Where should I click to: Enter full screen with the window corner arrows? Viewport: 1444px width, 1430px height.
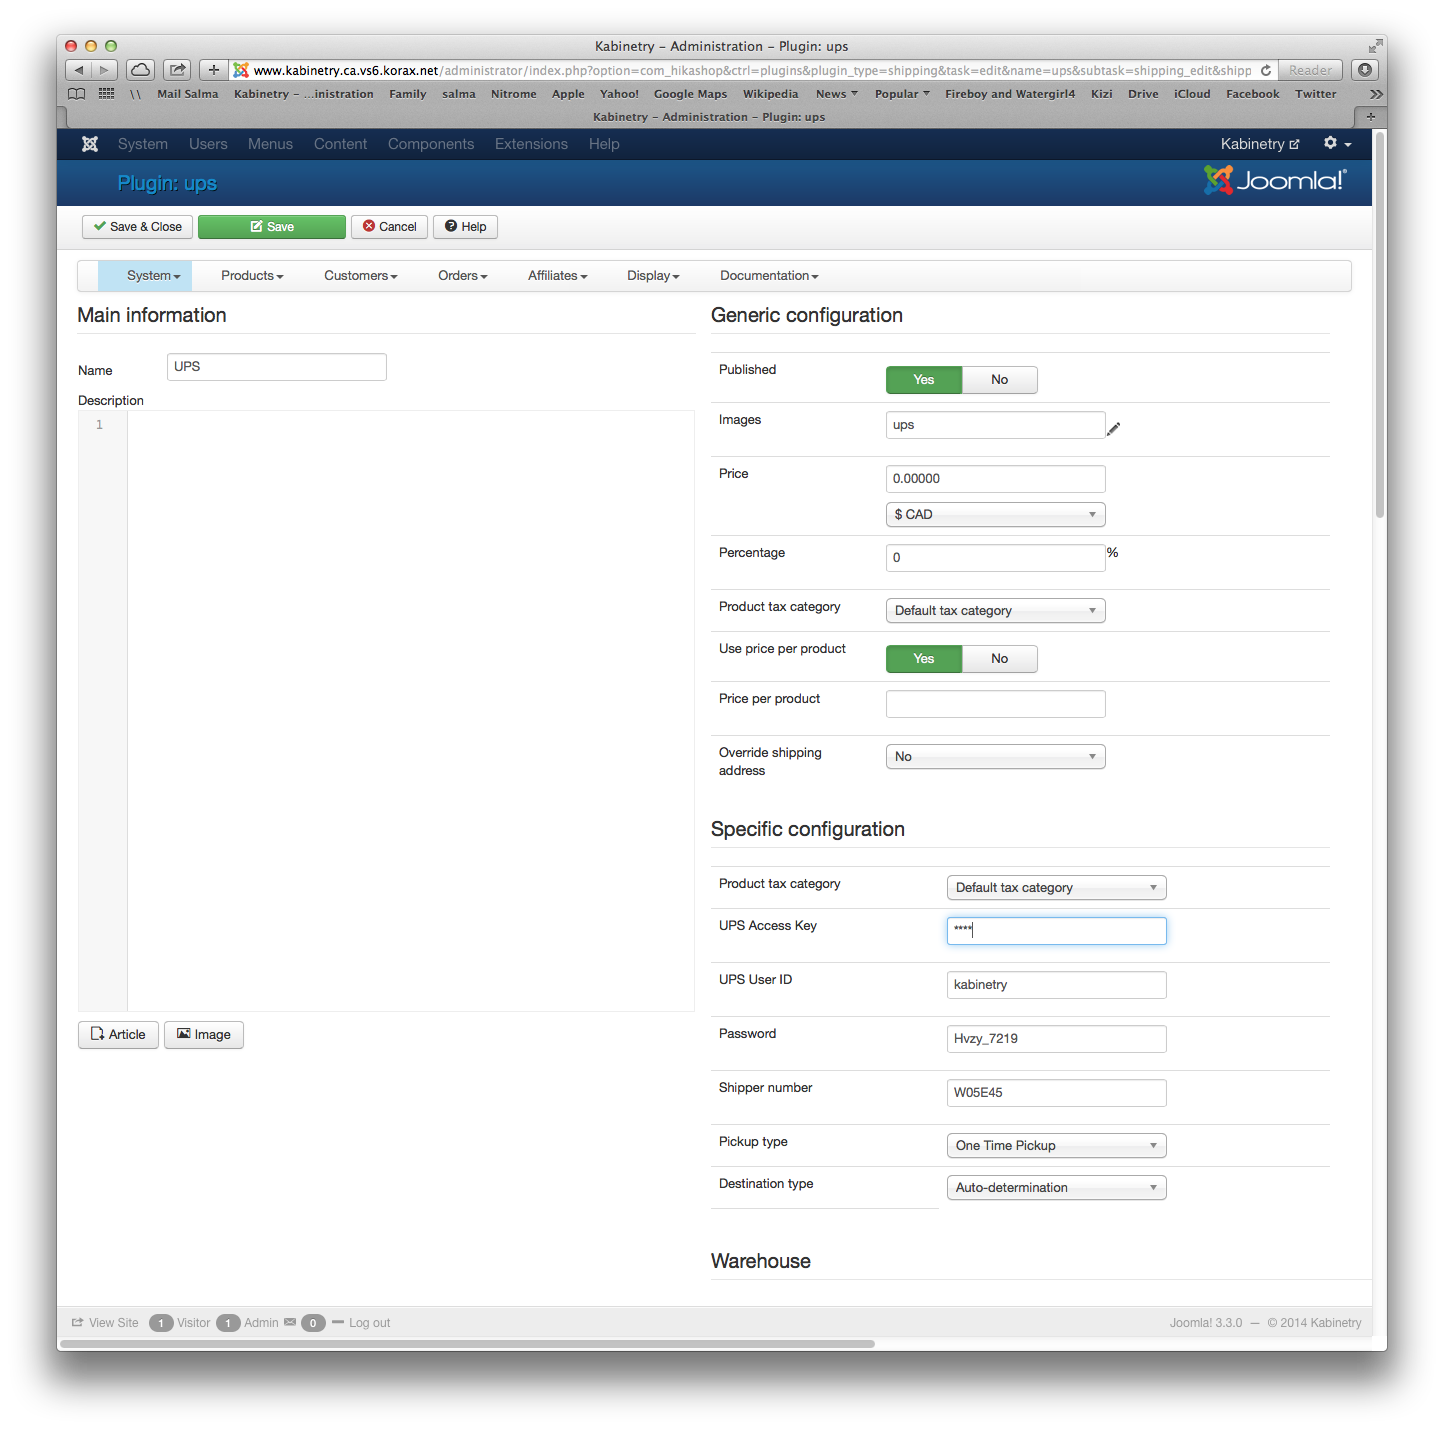pyautogui.click(x=1376, y=46)
